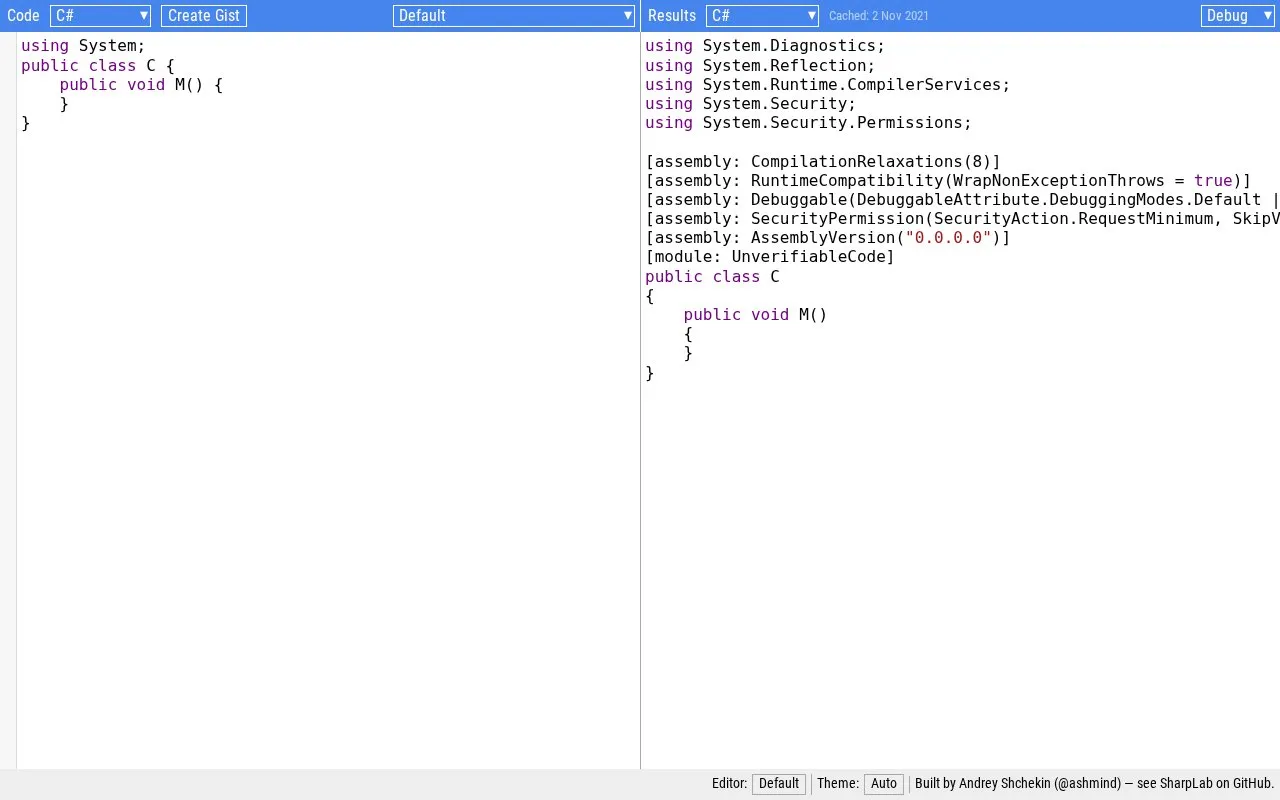The image size is (1280, 800).
Task: Click 'public void M()' in the results pane
Action: [x=756, y=315]
